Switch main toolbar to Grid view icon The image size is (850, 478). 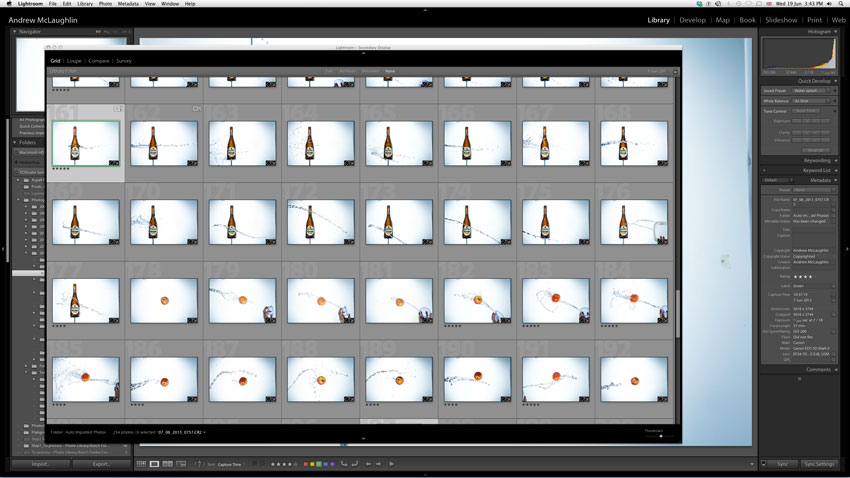(x=141, y=464)
